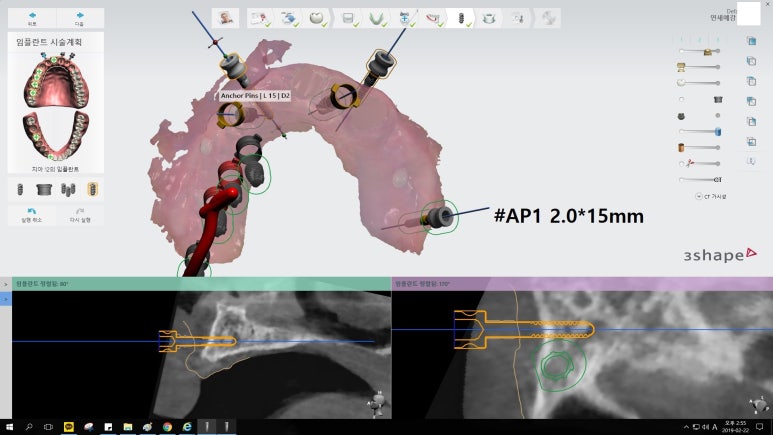The height and width of the screenshot is (435, 773).
Task: Expand the blue side panel arrow
Action: [x=5, y=299]
